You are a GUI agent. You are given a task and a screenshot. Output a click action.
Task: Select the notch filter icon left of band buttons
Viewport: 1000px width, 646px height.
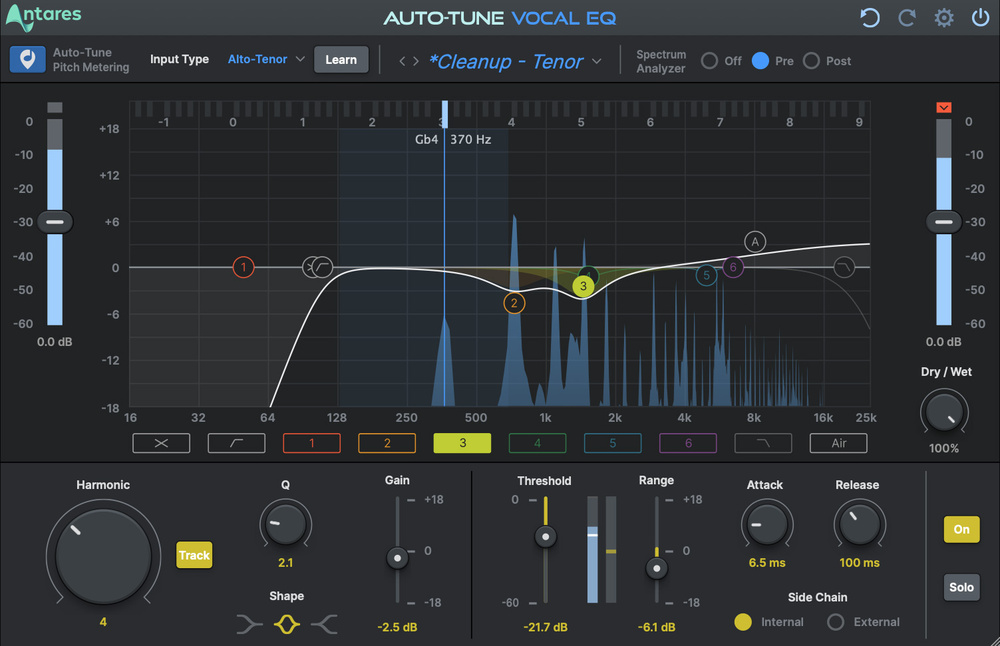[161, 443]
